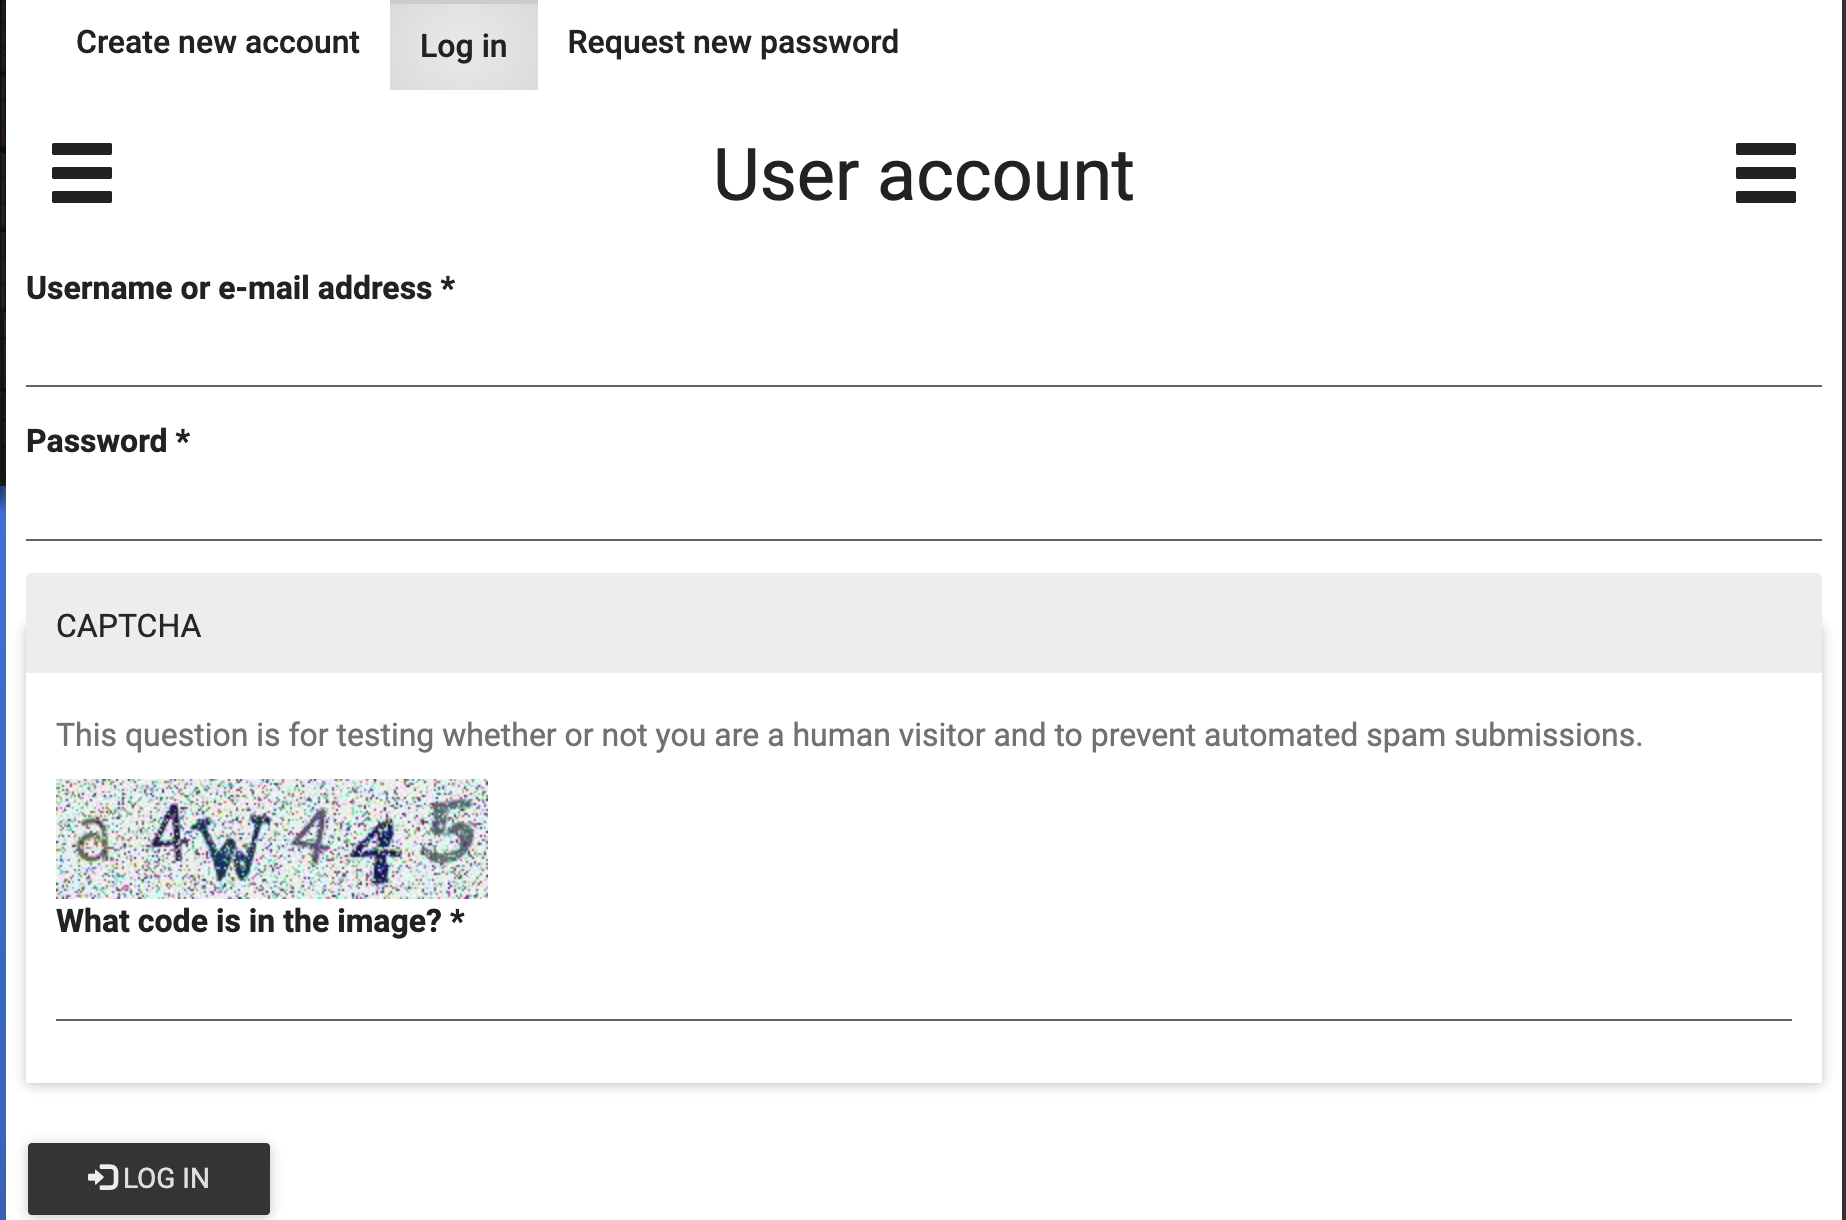This screenshot has width=1846, height=1220.
Task: Click the human visitor explanation text
Action: (849, 735)
